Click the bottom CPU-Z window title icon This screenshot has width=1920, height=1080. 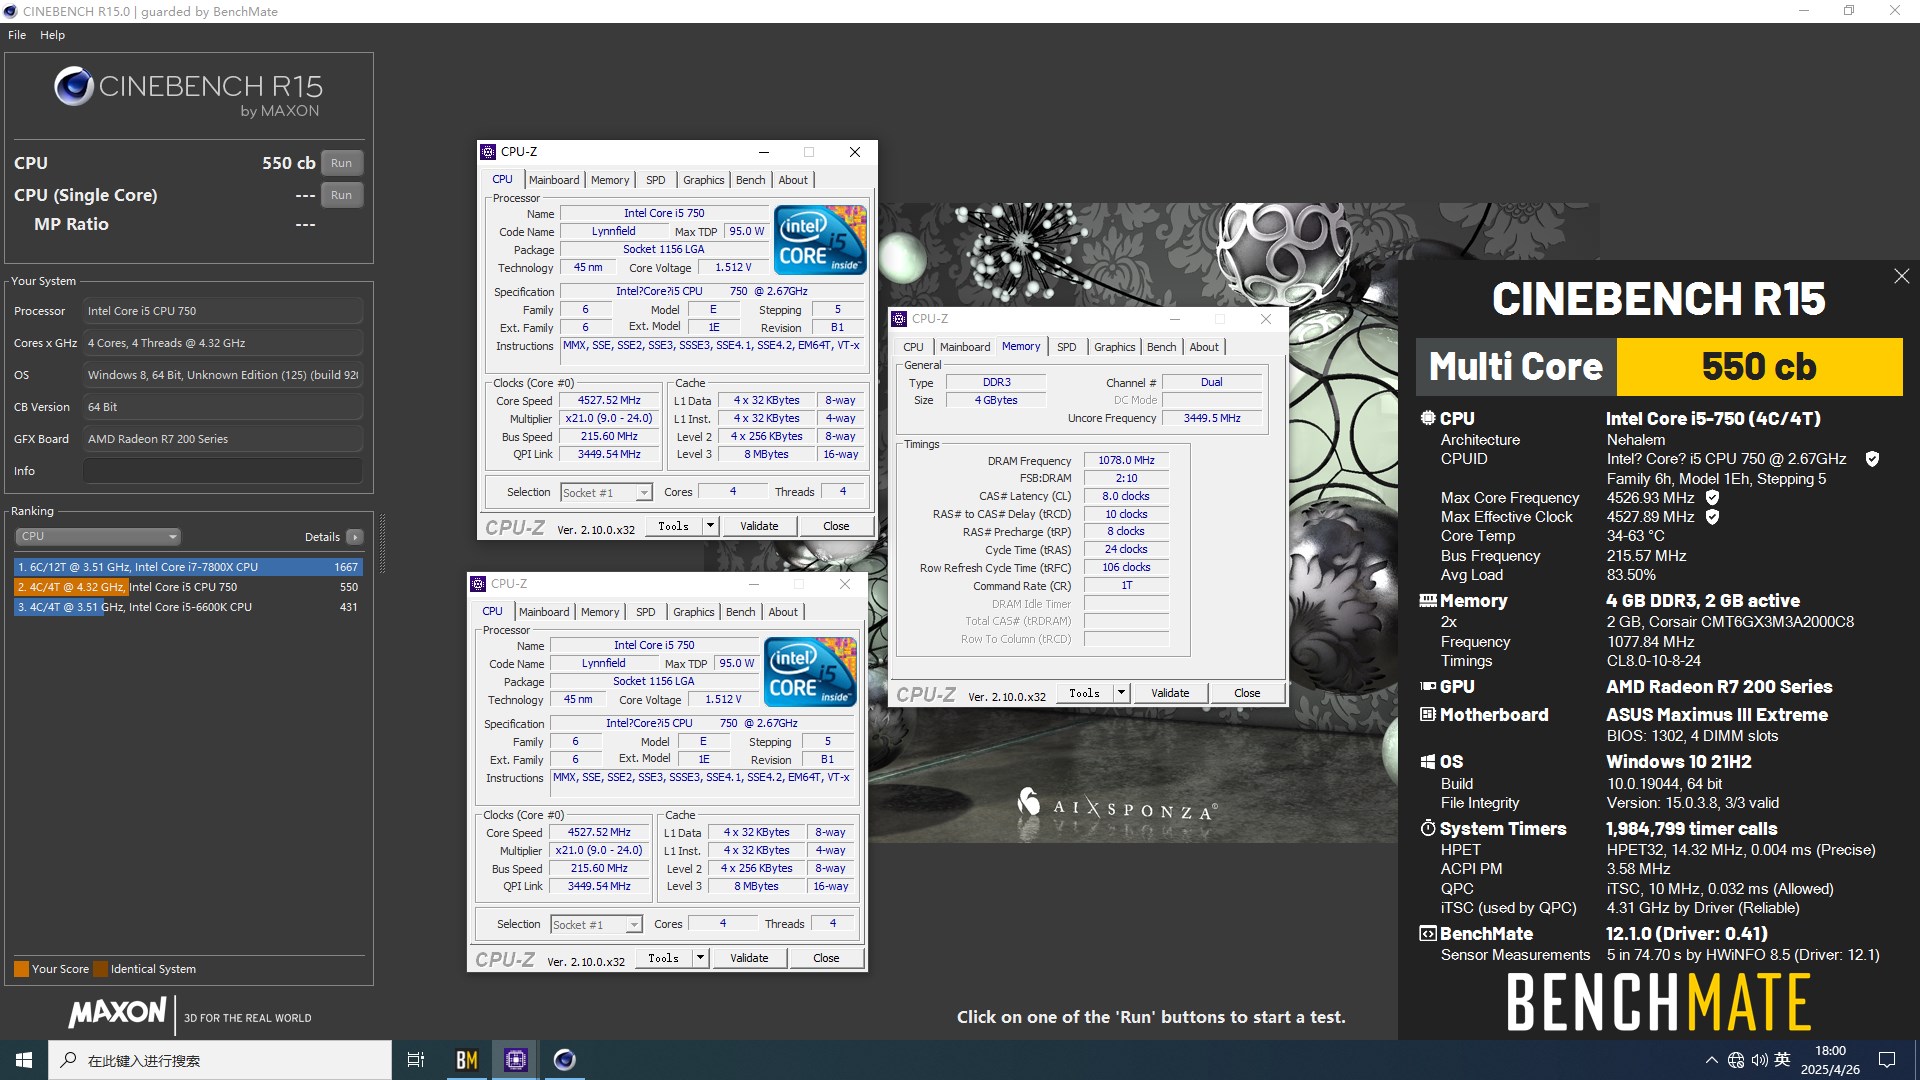[x=479, y=584]
